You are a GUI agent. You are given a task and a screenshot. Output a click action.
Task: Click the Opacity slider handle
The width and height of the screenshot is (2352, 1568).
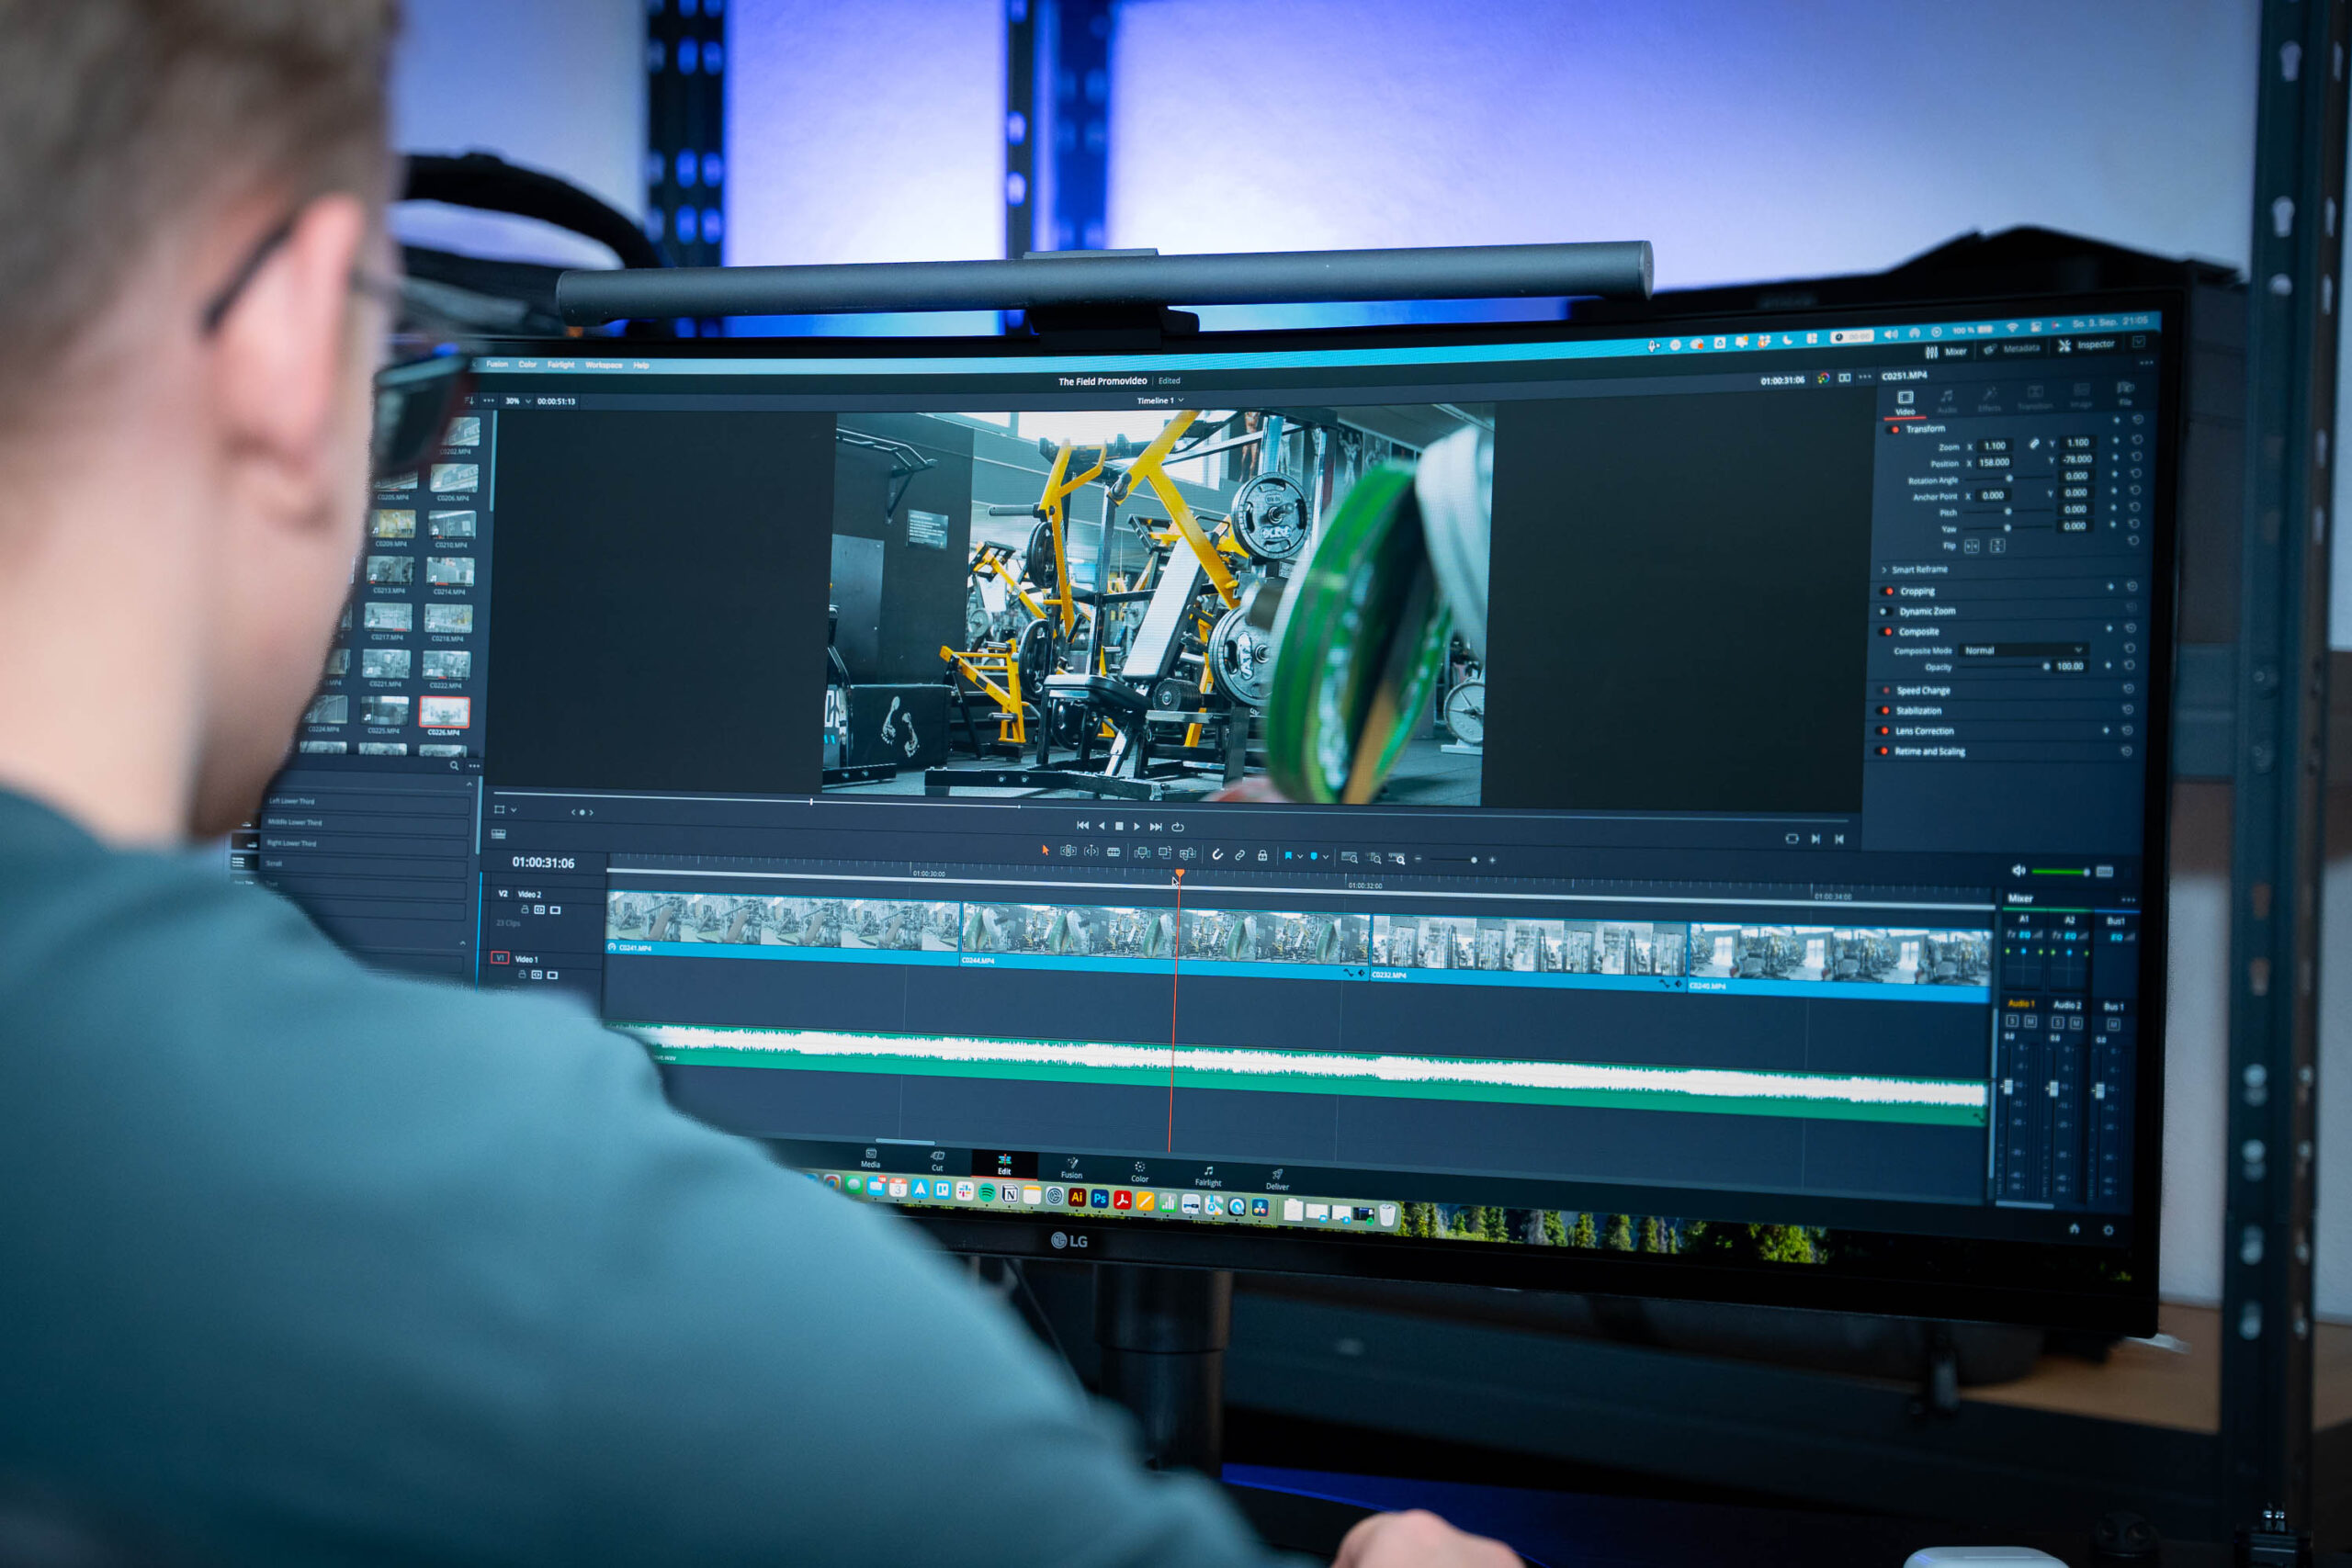click(x=2047, y=667)
